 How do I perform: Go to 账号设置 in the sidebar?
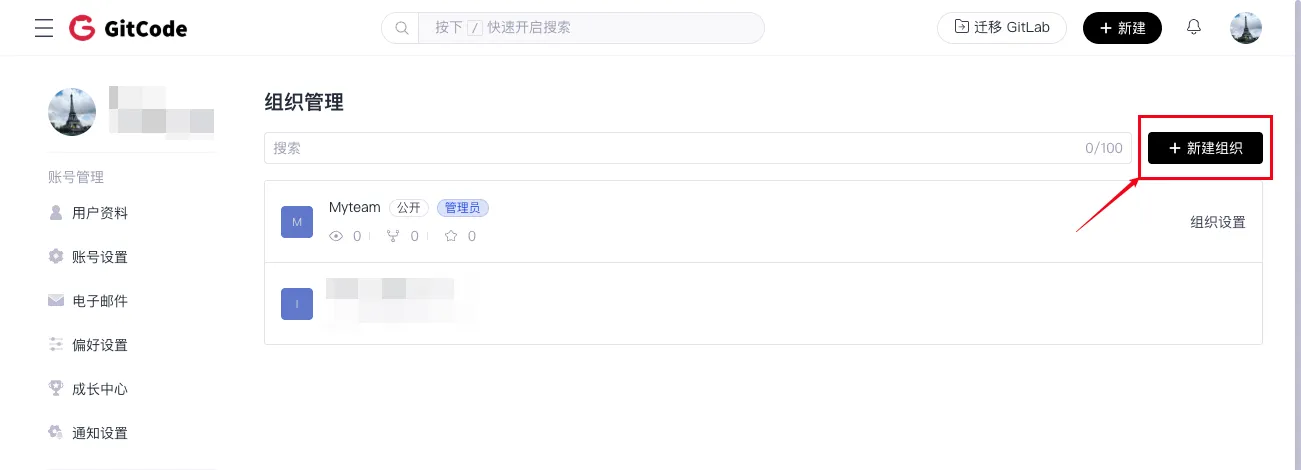(100, 257)
